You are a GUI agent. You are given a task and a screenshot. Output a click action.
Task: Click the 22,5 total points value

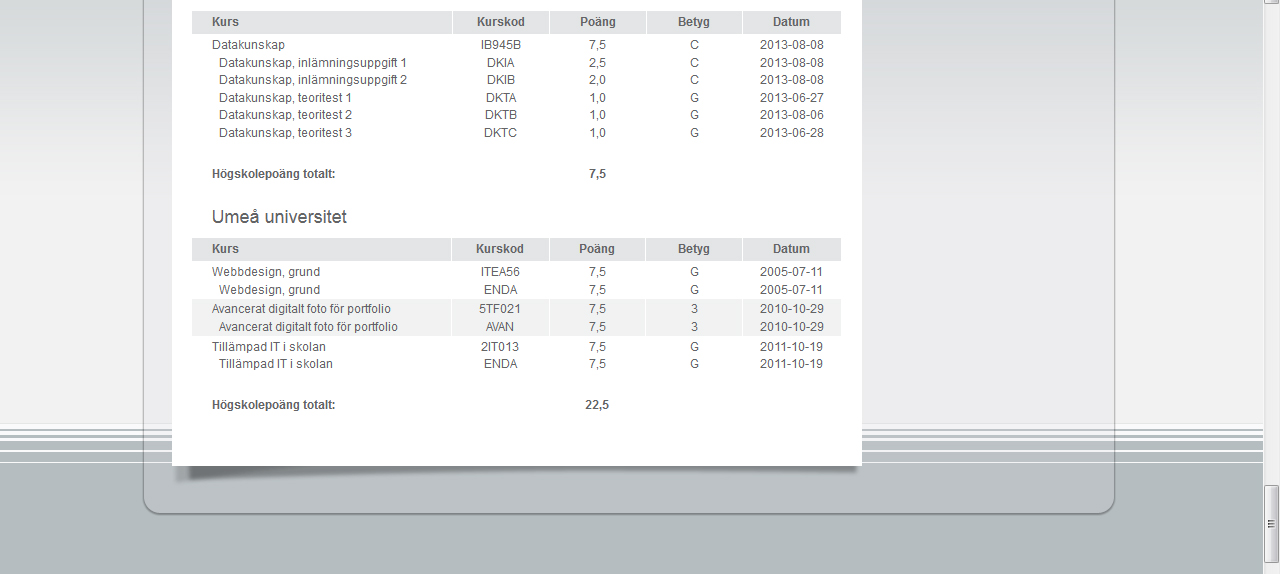[597, 405]
